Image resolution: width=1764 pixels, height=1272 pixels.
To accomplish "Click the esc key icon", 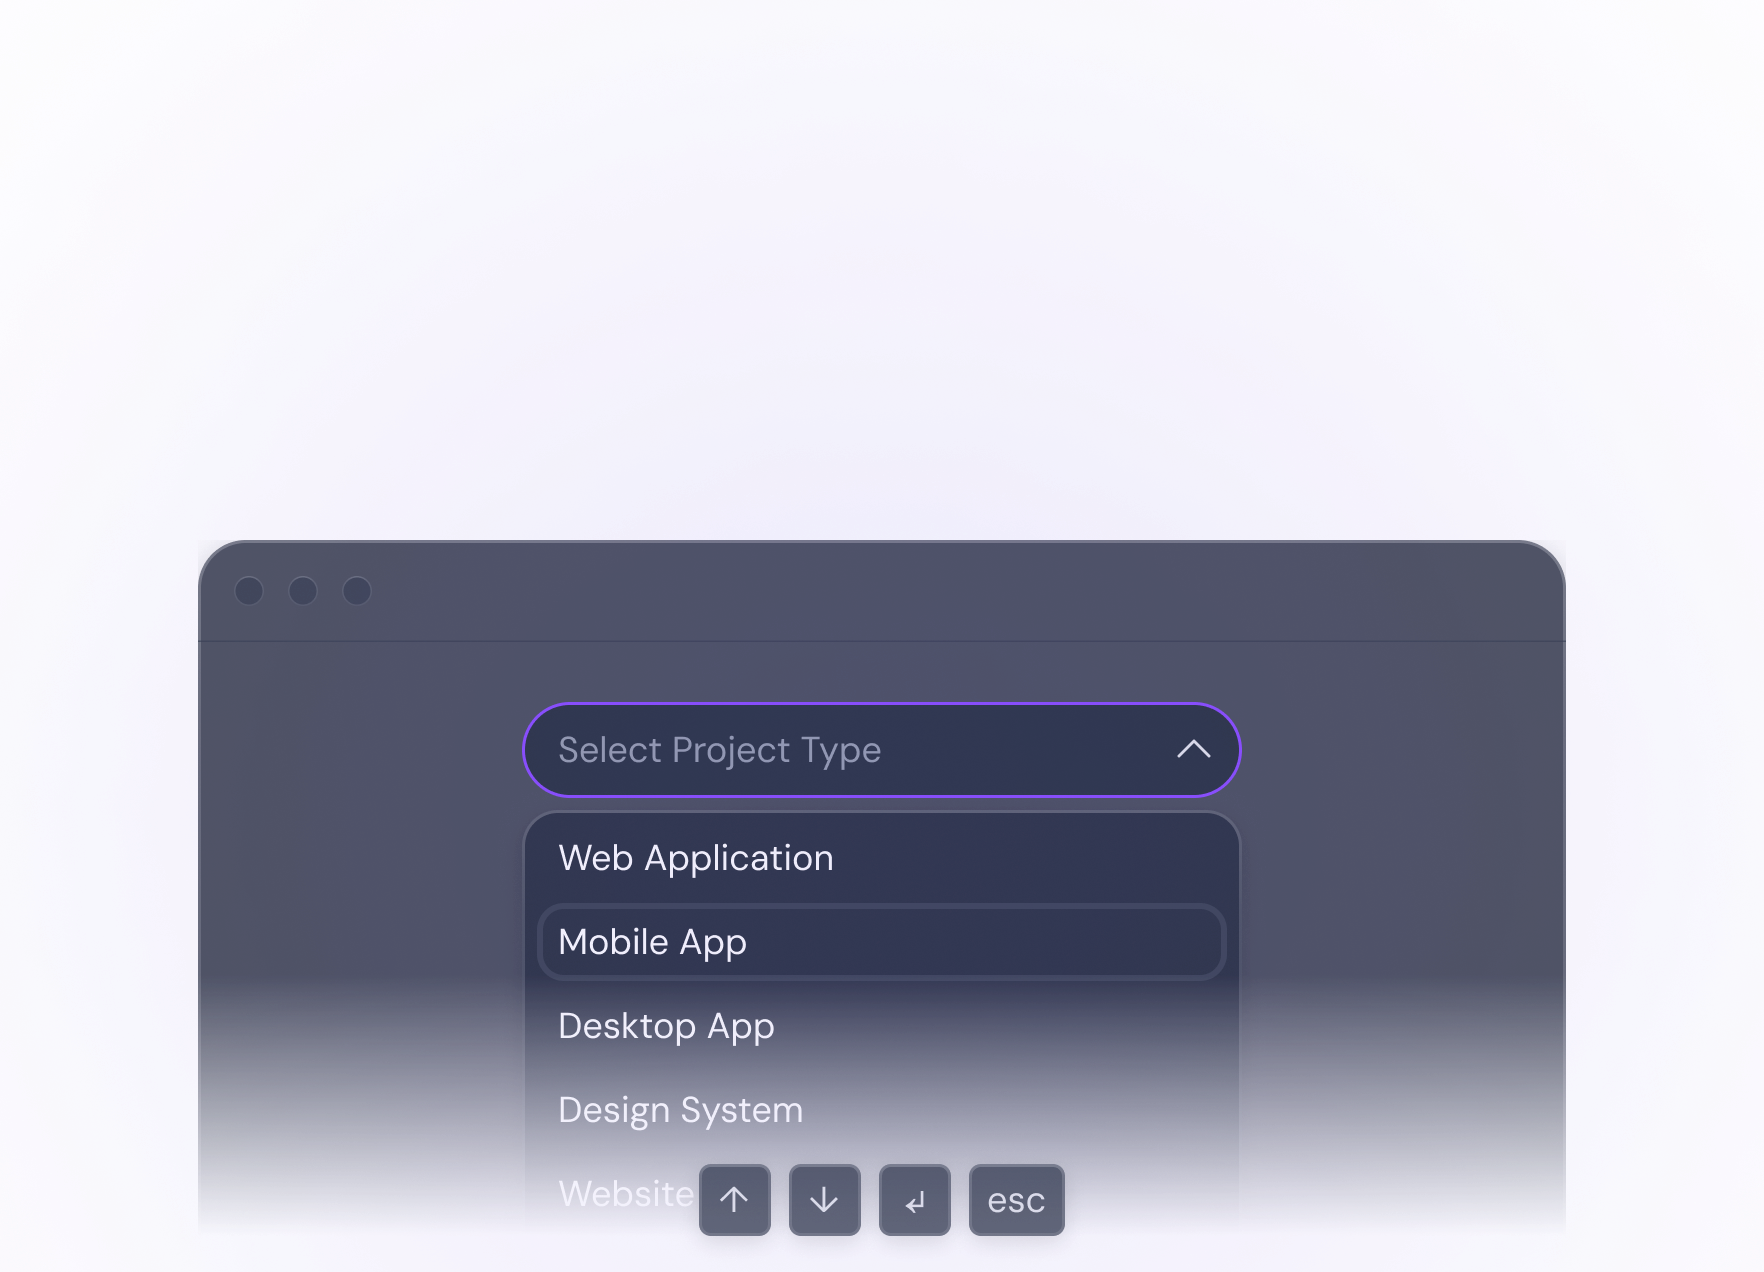I will [1016, 1200].
